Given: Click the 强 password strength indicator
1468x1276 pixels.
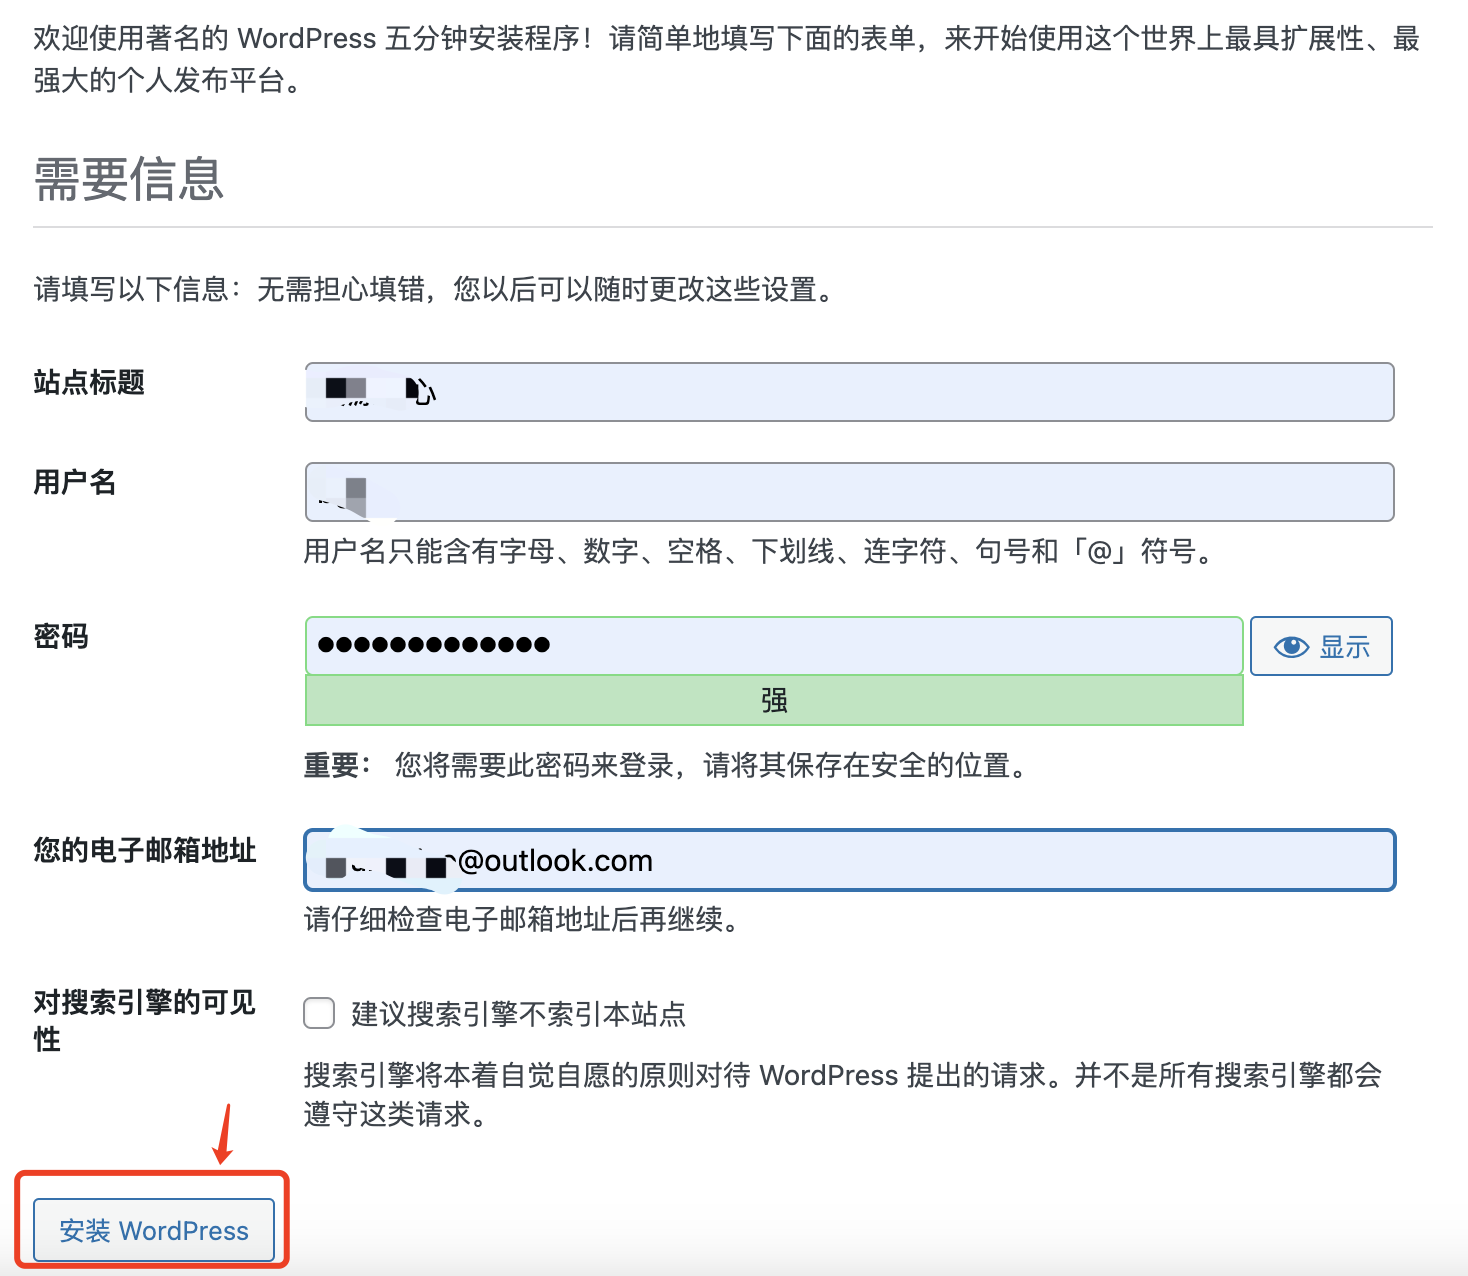Looking at the screenshot, I should [x=774, y=700].
